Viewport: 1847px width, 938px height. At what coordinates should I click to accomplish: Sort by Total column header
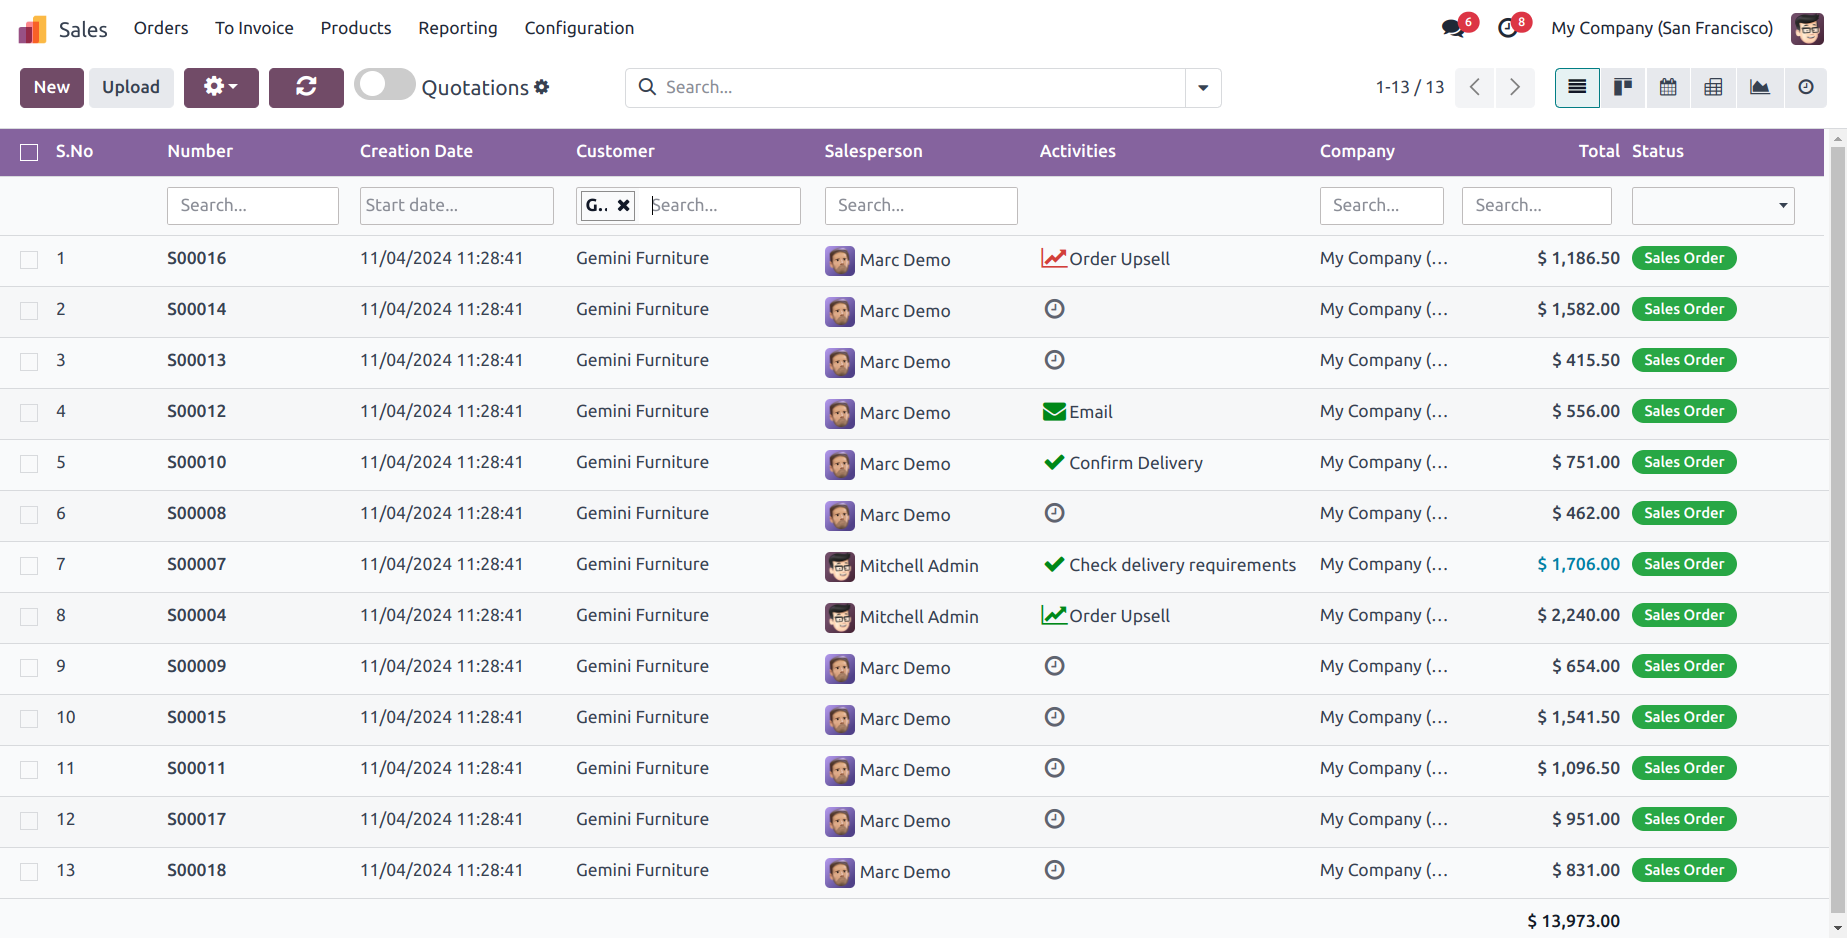click(x=1599, y=151)
